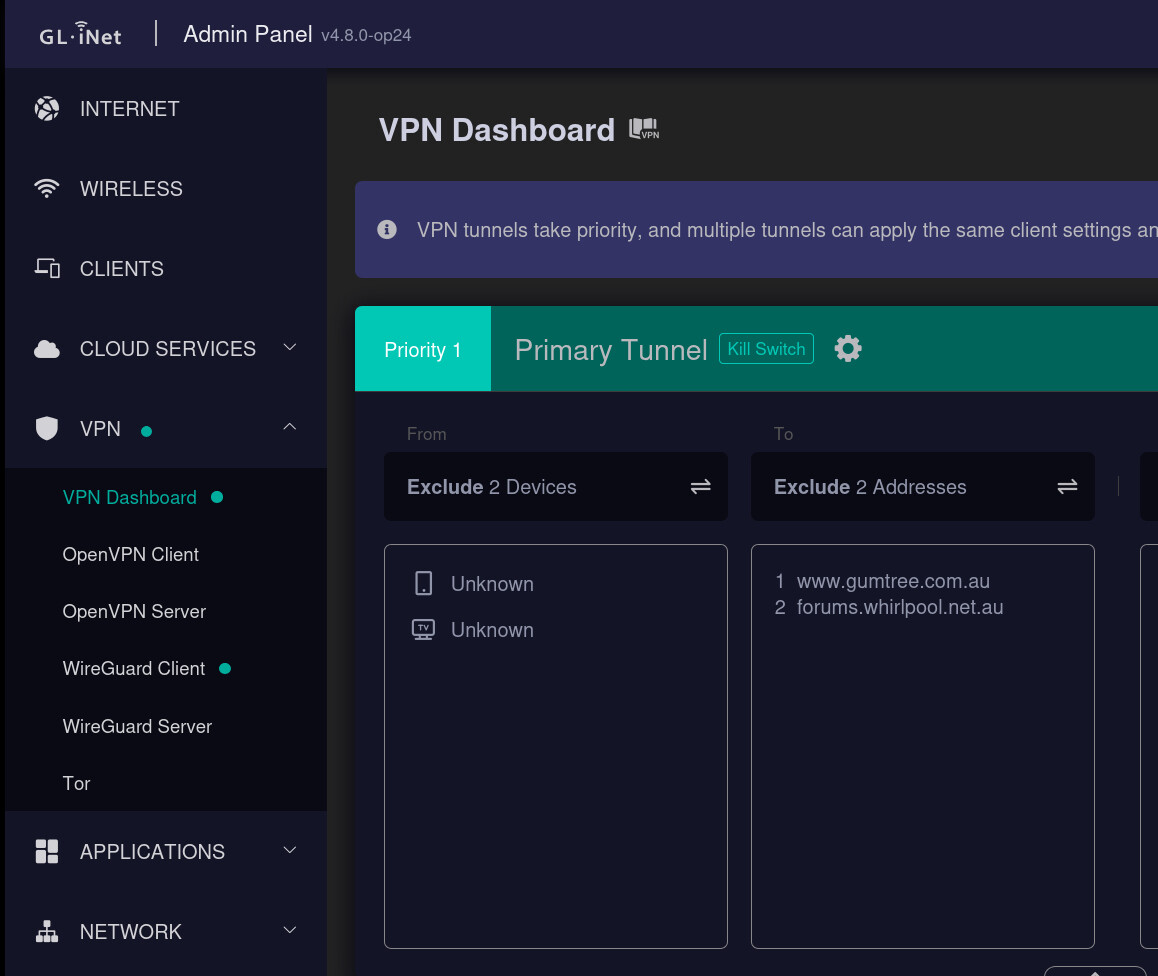Click the phone device icon
The image size is (1158, 976).
point(423,583)
